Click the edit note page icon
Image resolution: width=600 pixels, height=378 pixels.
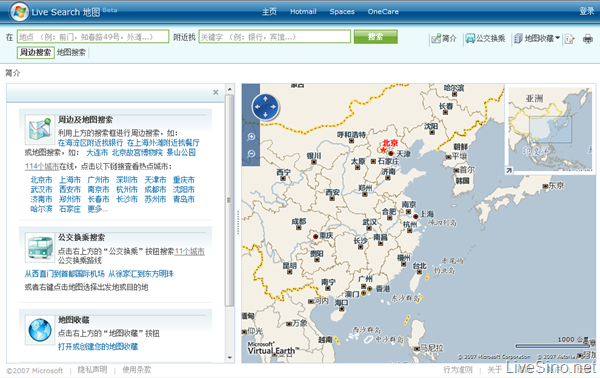(569, 39)
